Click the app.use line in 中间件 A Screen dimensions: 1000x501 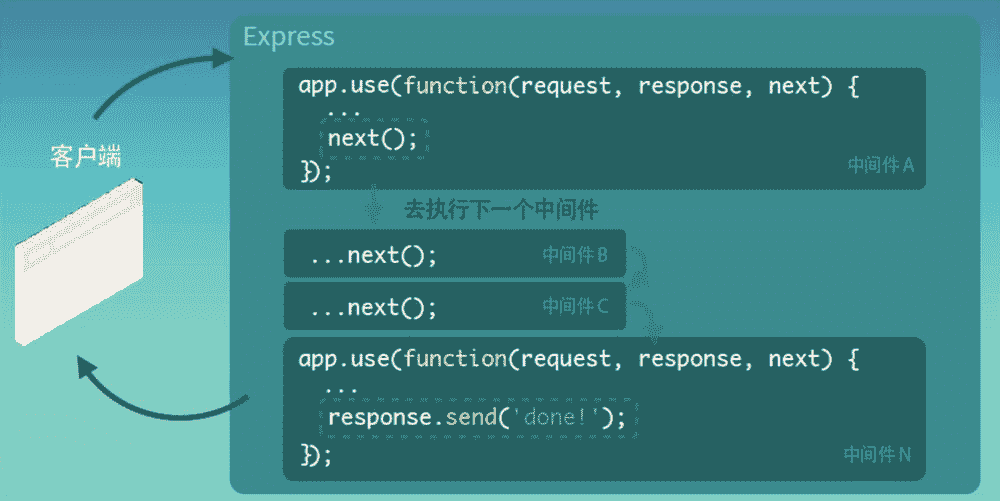(x=578, y=86)
